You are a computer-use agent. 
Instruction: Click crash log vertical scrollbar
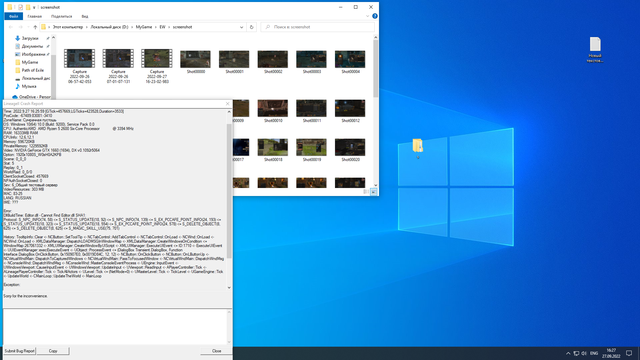(x=229, y=191)
